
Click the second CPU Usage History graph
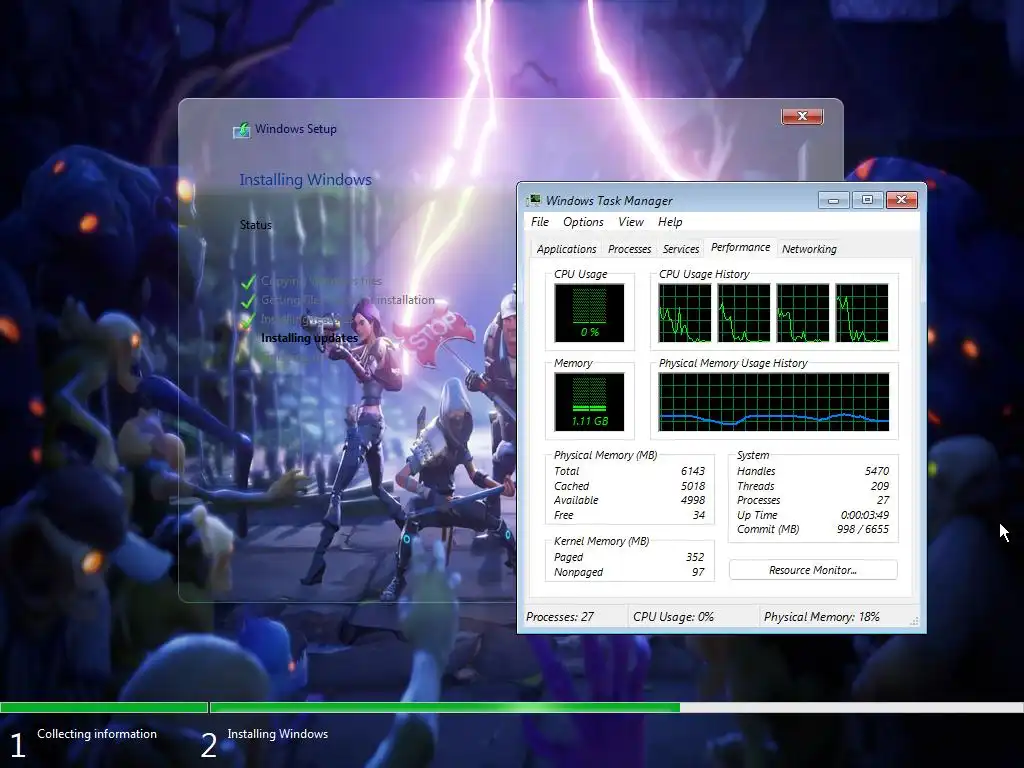coord(744,313)
